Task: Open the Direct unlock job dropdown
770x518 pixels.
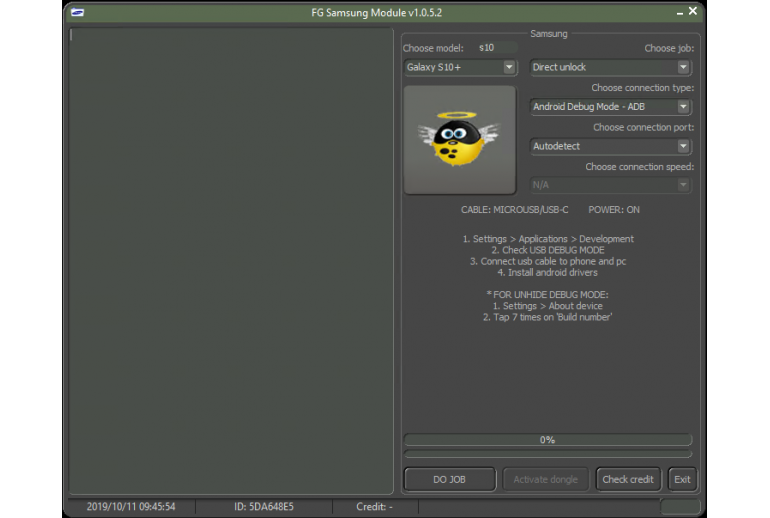Action: [611, 67]
